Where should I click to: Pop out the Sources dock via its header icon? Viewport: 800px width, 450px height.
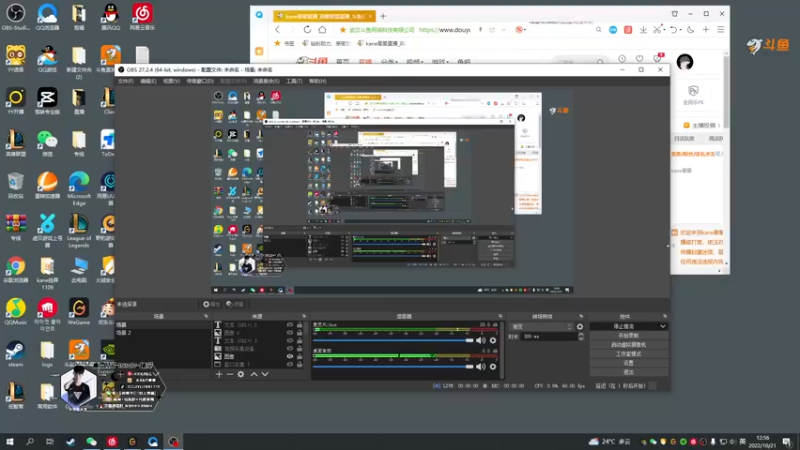[304, 316]
